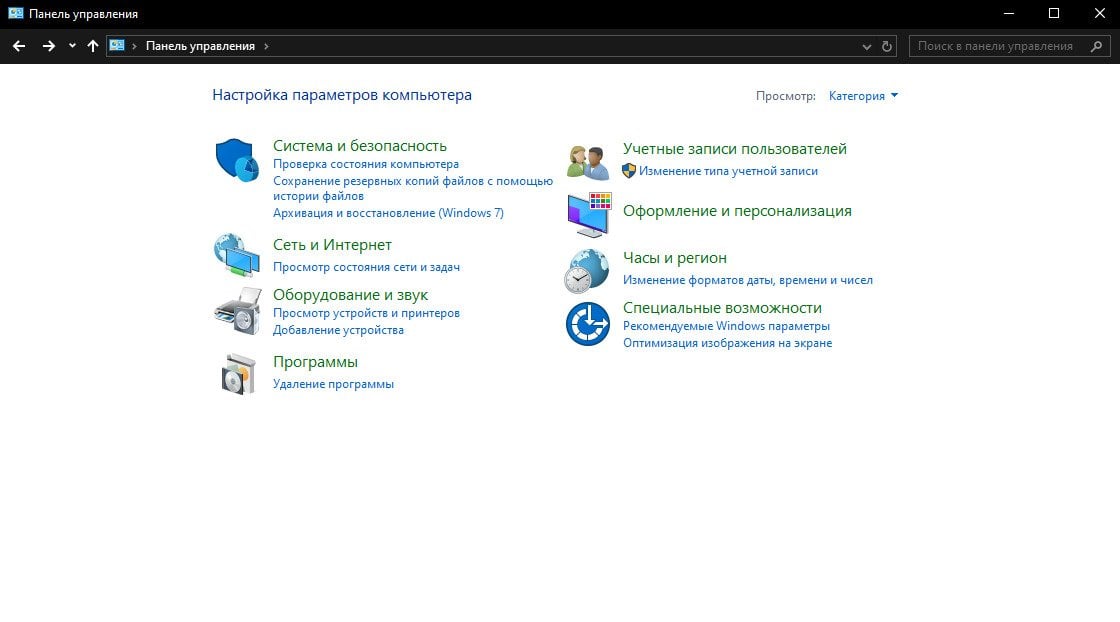This screenshot has width=1120, height=622.
Task: Maximize the Control Panel window
Action: (x=1054, y=14)
